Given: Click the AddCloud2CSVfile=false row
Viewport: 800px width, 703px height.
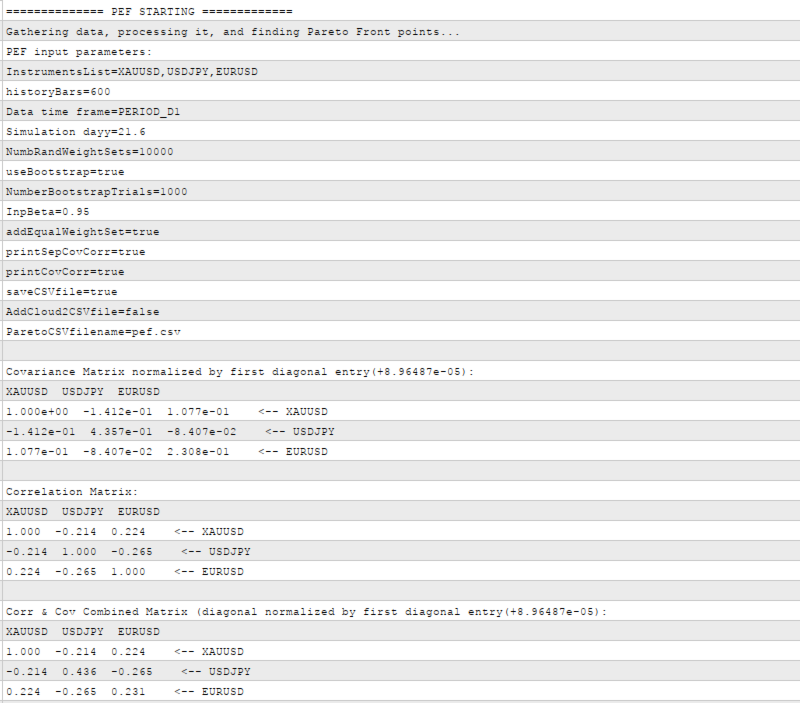Looking at the screenshot, I should click(401, 311).
